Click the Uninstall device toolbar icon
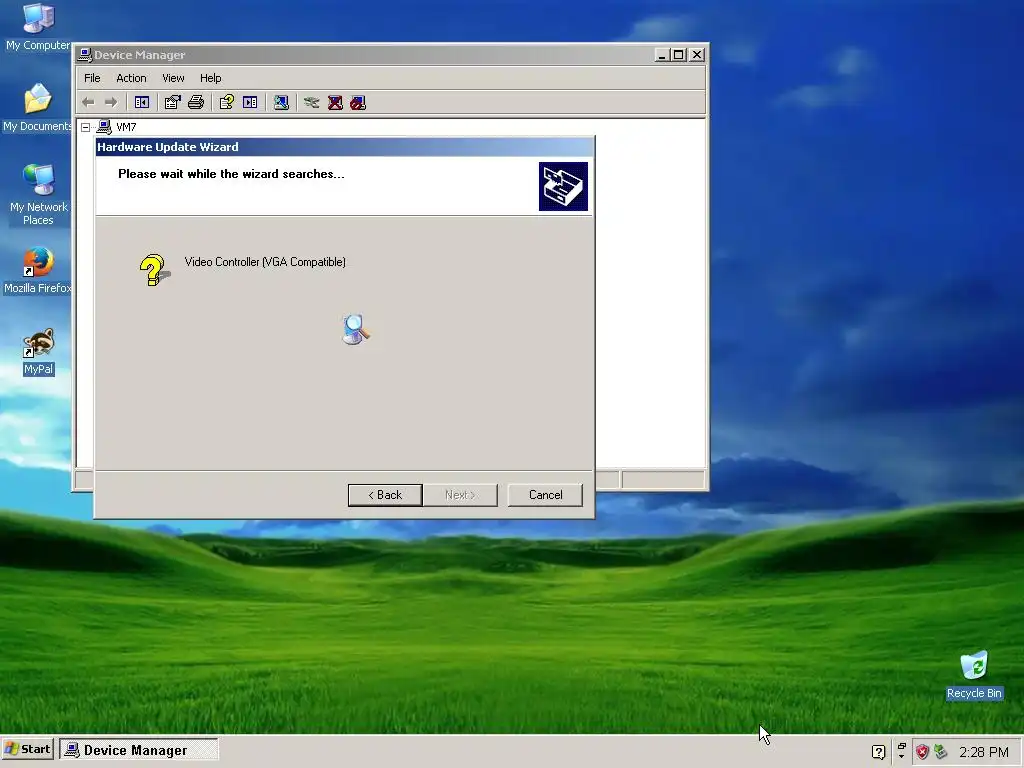Viewport: 1024px width, 768px height. pyautogui.click(x=335, y=103)
